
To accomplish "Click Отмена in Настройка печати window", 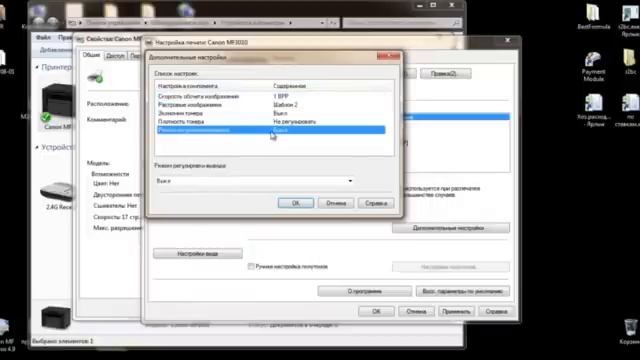I will [x=416, y=311].
